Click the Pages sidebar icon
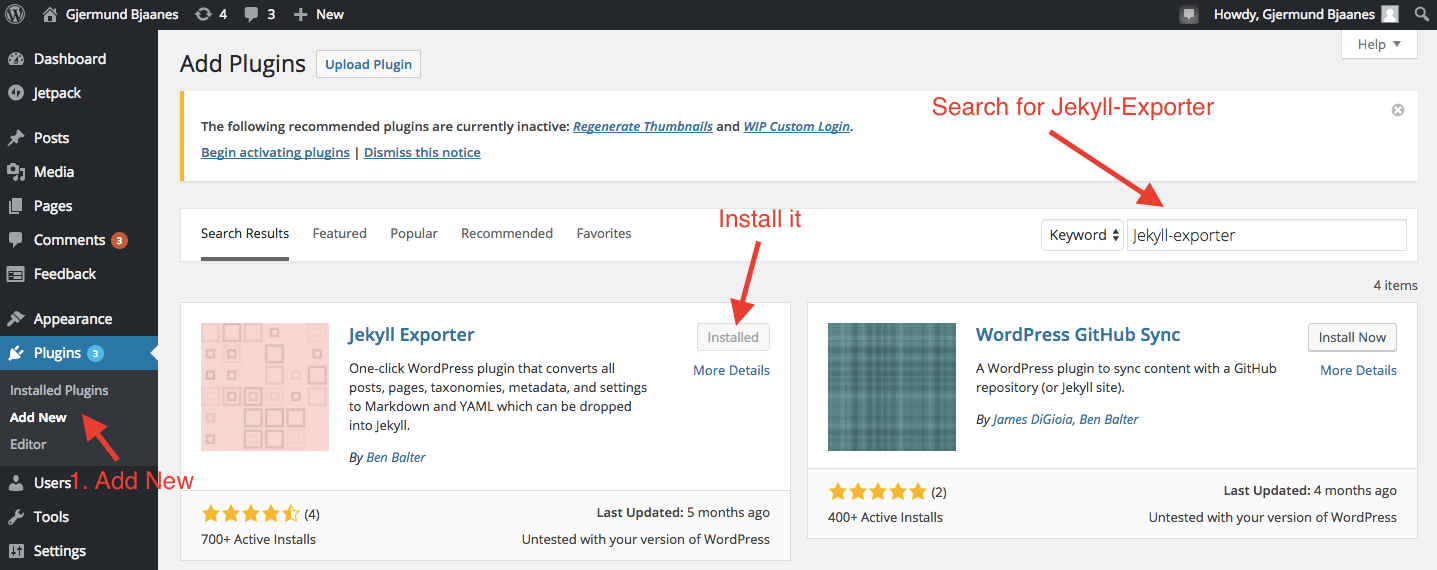1437x570 pixels. pos(16,206)
